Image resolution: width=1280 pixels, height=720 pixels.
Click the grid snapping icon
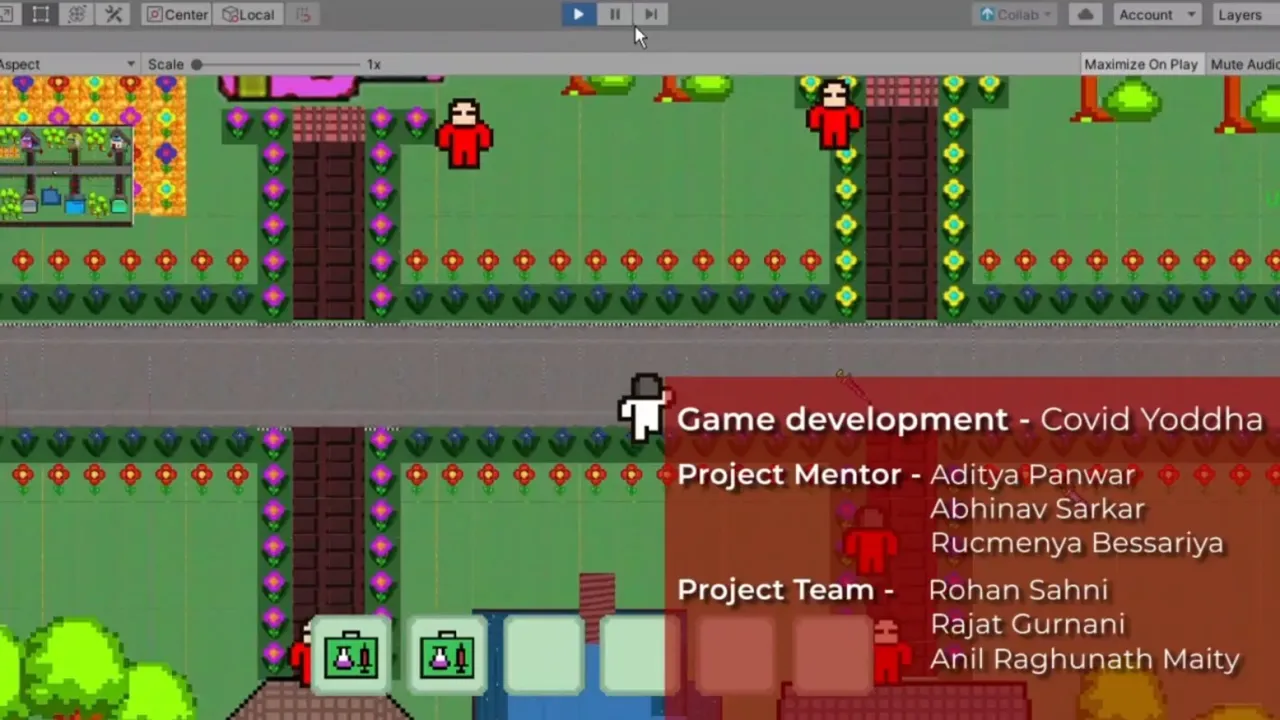pyautogui.click(x=303, y=14)
